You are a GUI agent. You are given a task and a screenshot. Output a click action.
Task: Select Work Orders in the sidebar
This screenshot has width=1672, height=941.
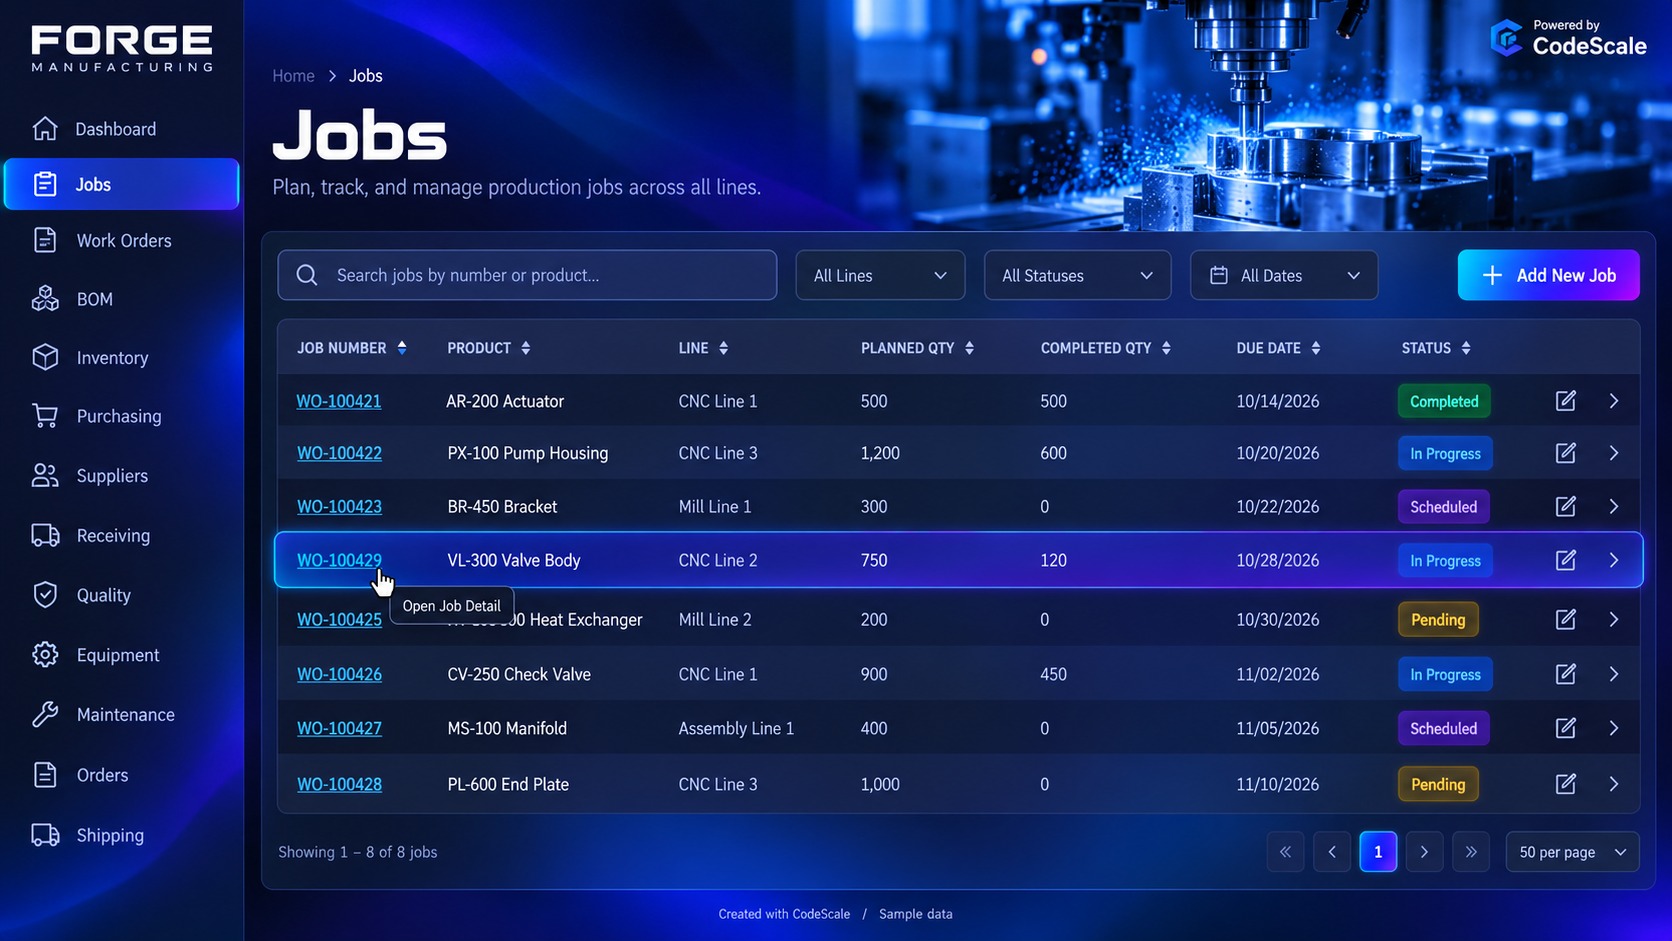[122, 241]
